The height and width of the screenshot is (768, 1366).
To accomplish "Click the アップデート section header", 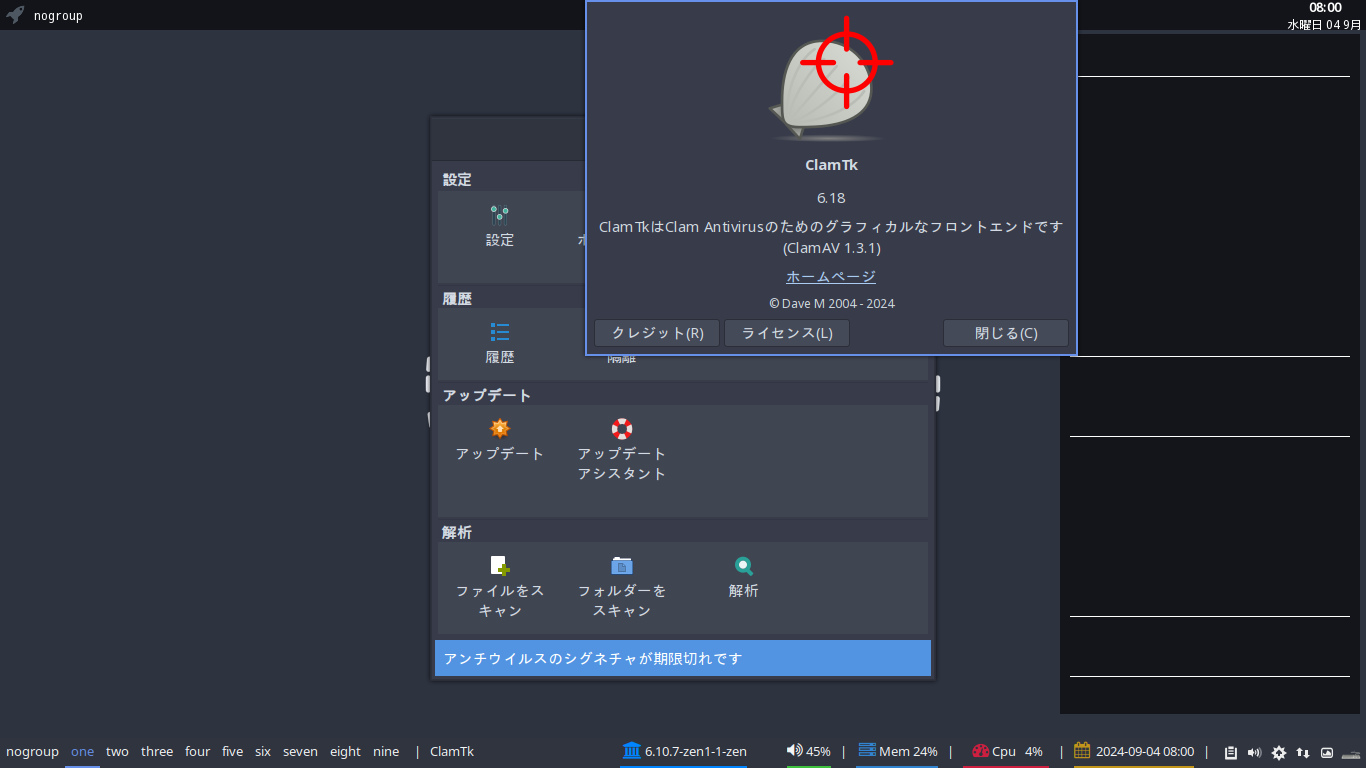I will (487, 395).
